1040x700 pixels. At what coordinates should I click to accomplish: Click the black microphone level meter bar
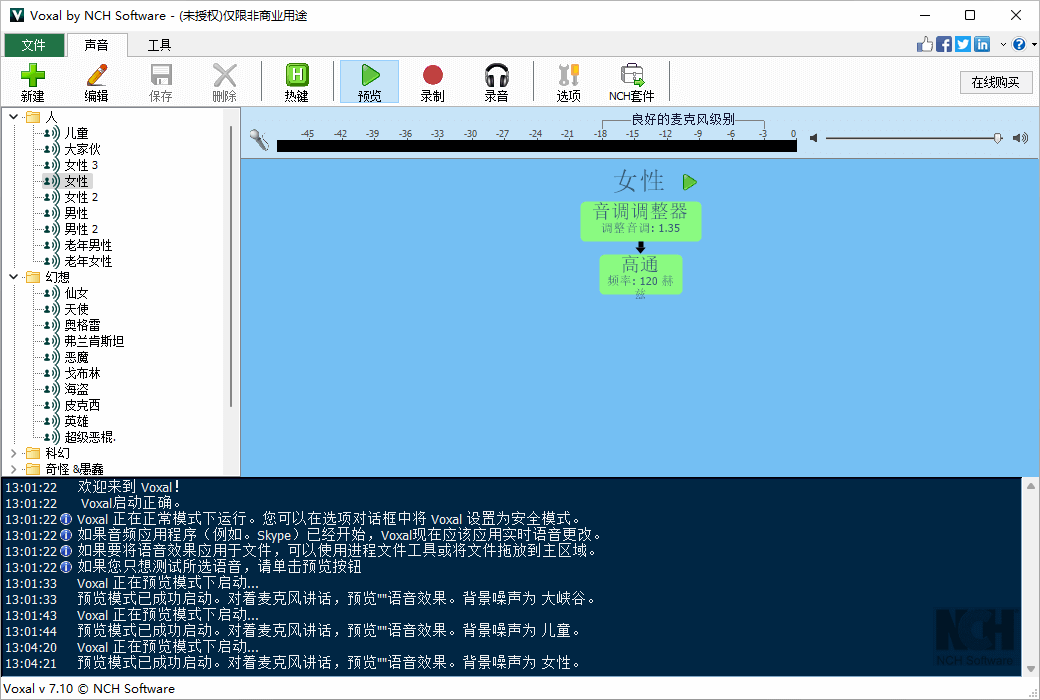point(537,146)
